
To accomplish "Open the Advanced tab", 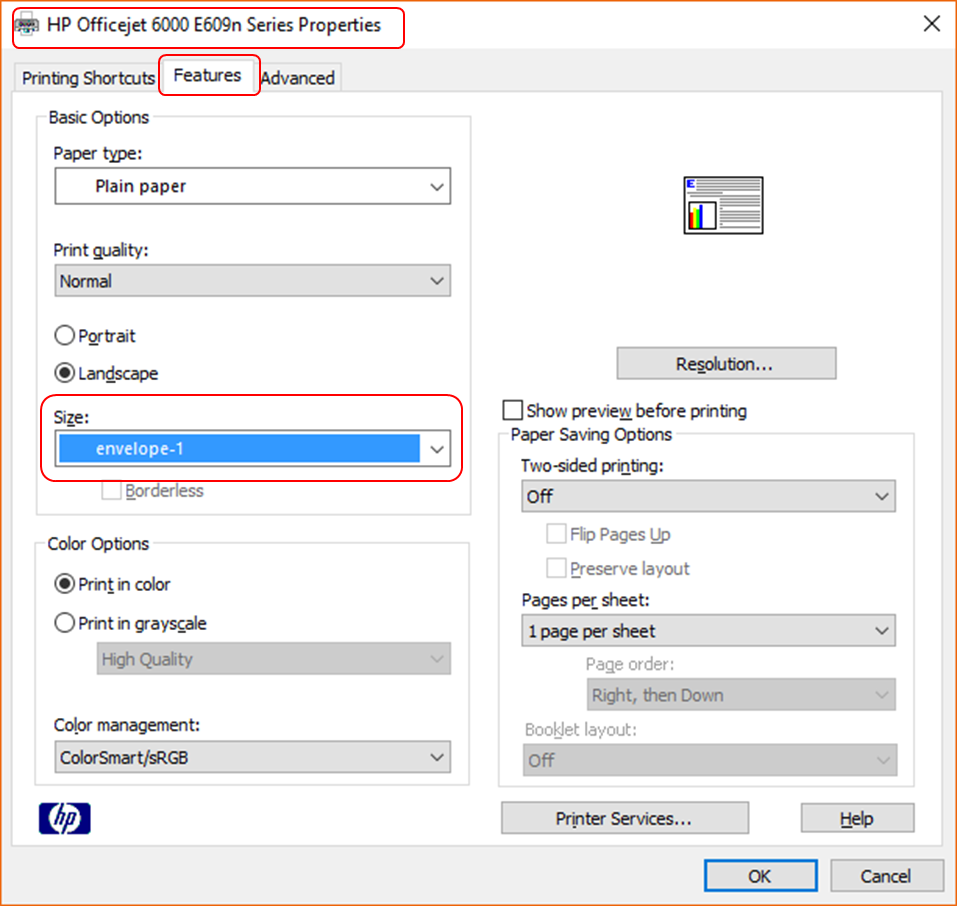I will point(298,78).
